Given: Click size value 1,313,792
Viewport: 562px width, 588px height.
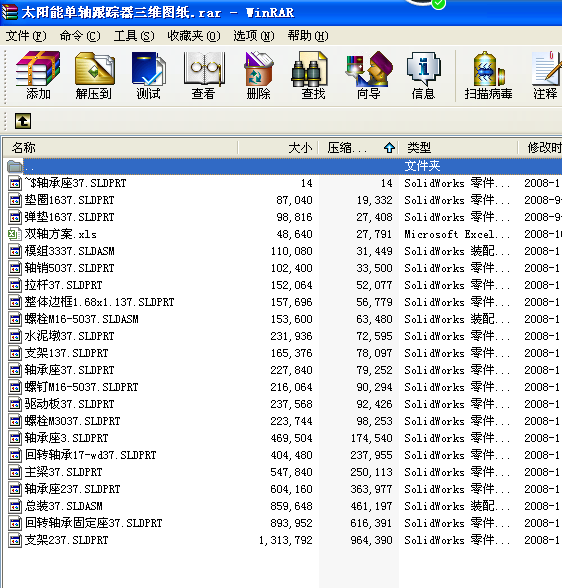Looking at the screenshot, I should coord(286,540).
